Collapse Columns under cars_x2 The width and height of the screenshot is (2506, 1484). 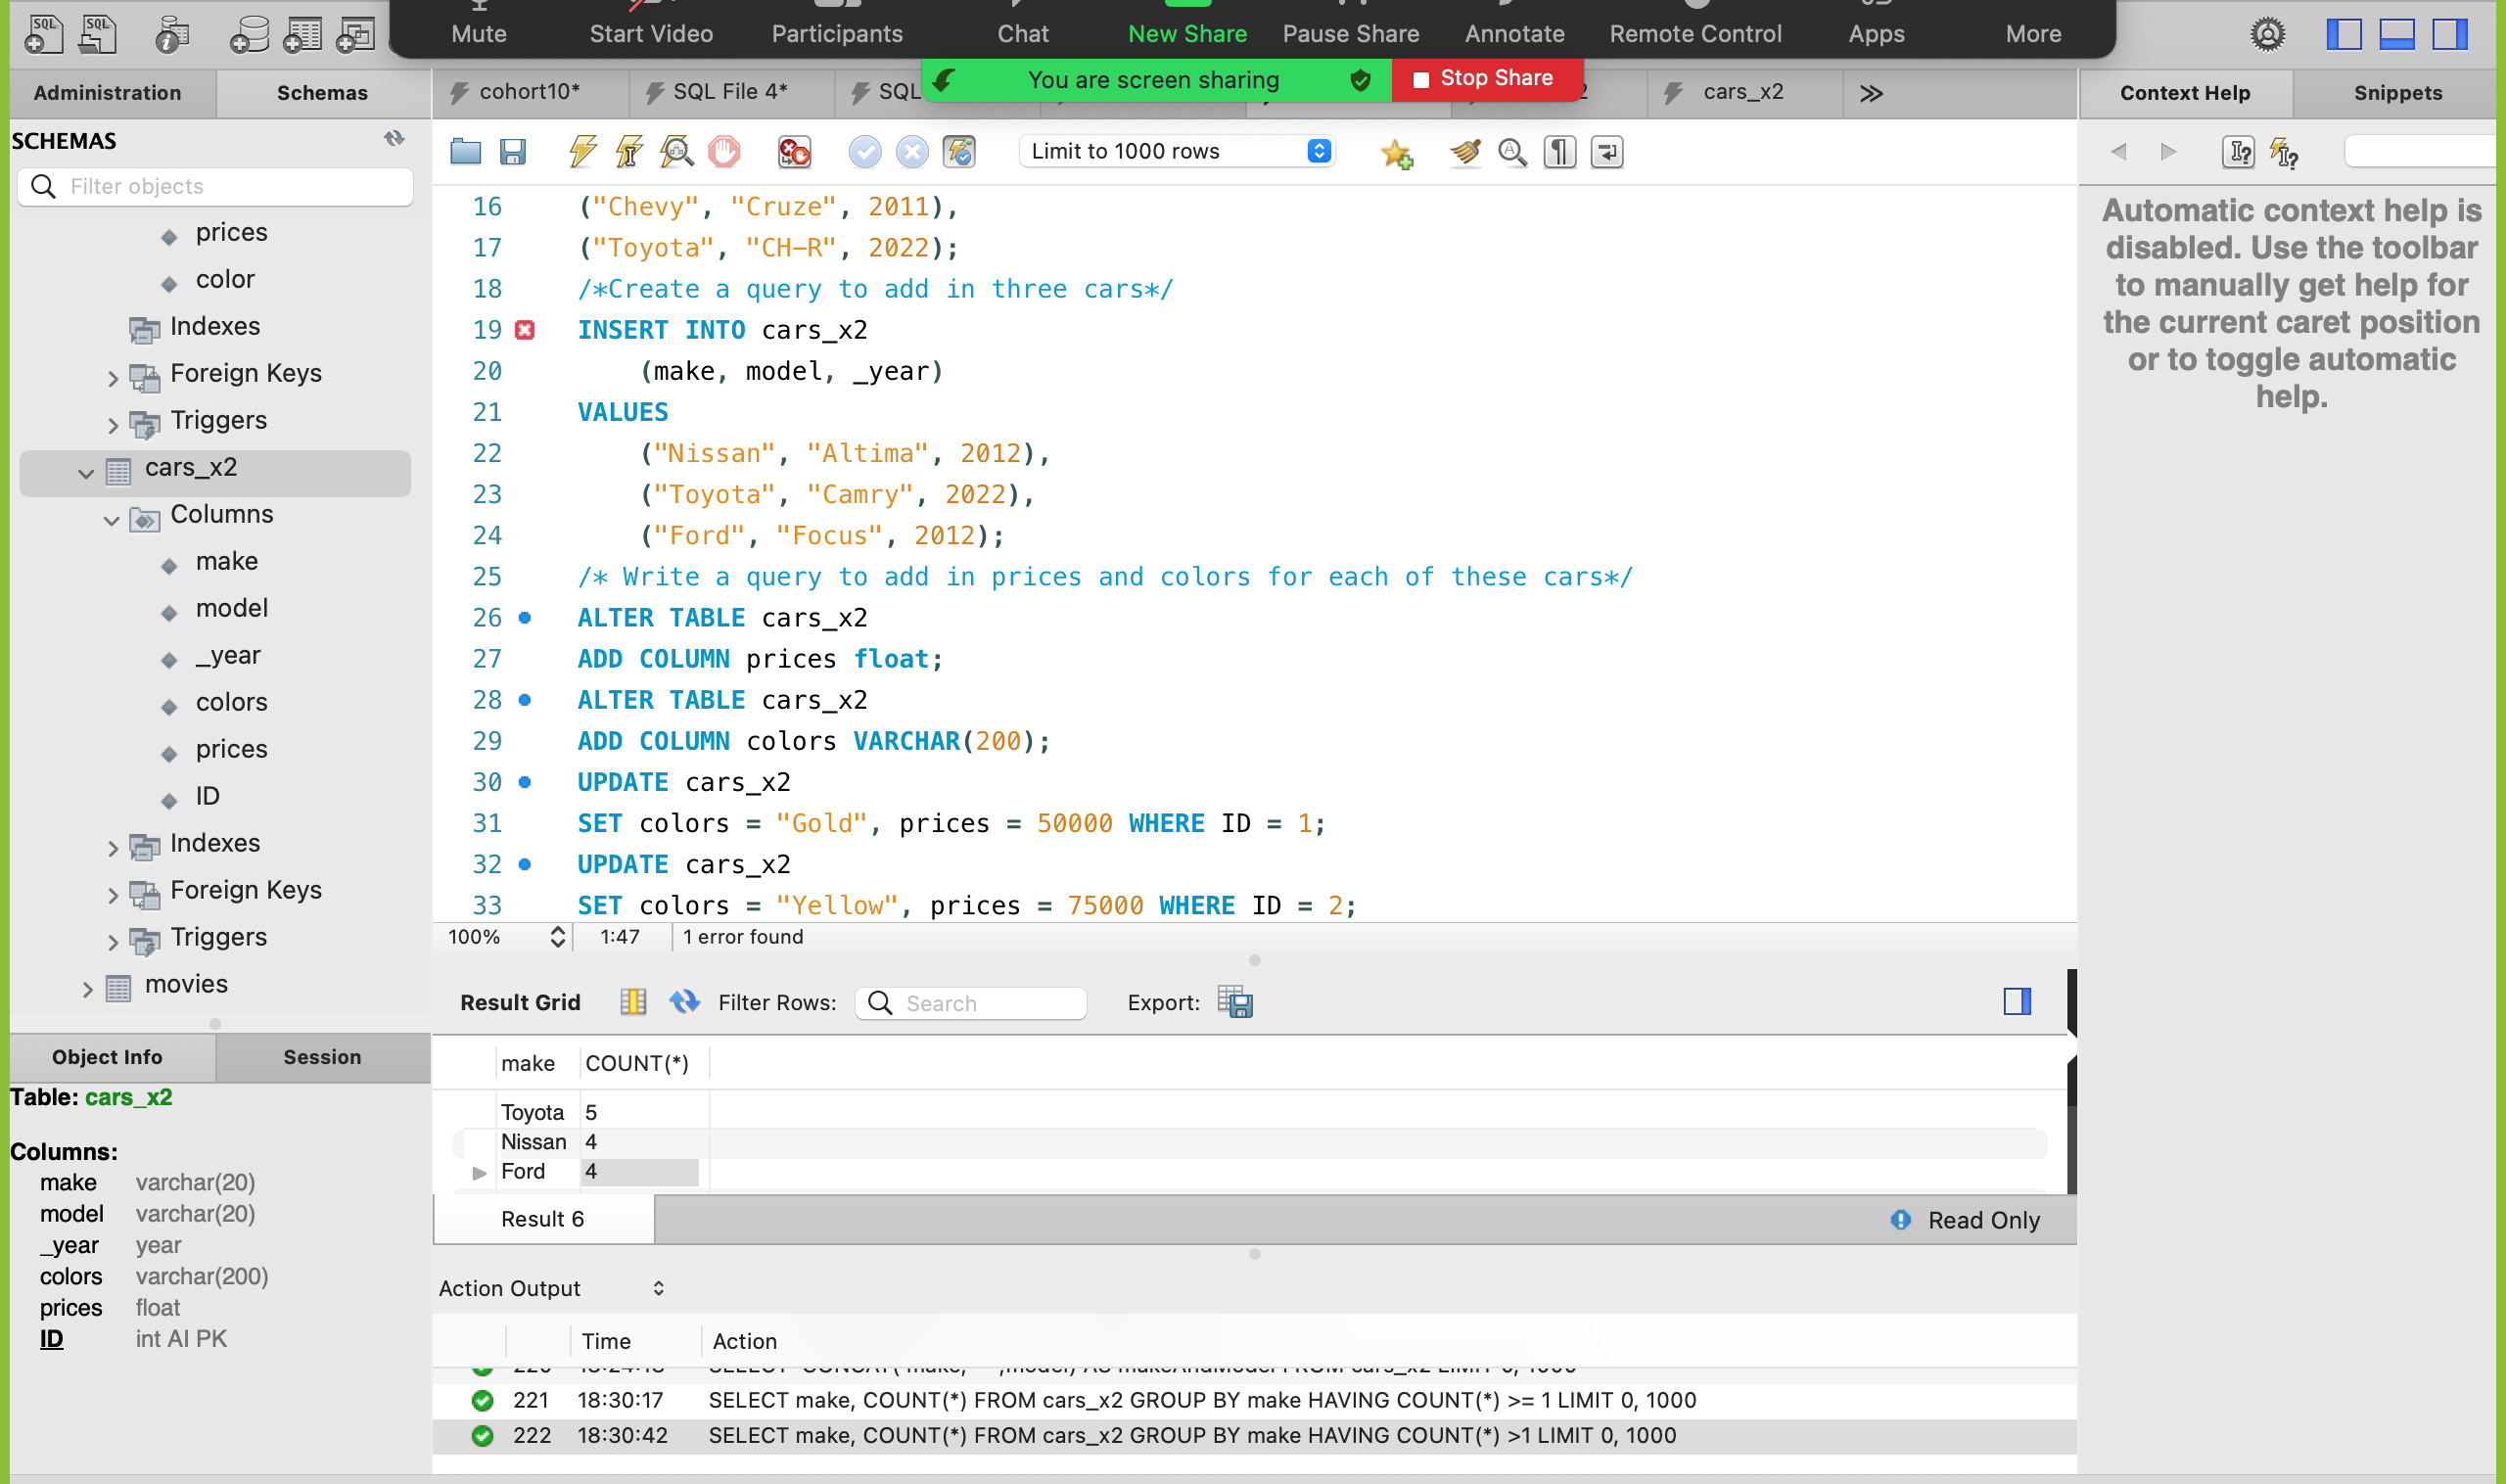(112, 519)
